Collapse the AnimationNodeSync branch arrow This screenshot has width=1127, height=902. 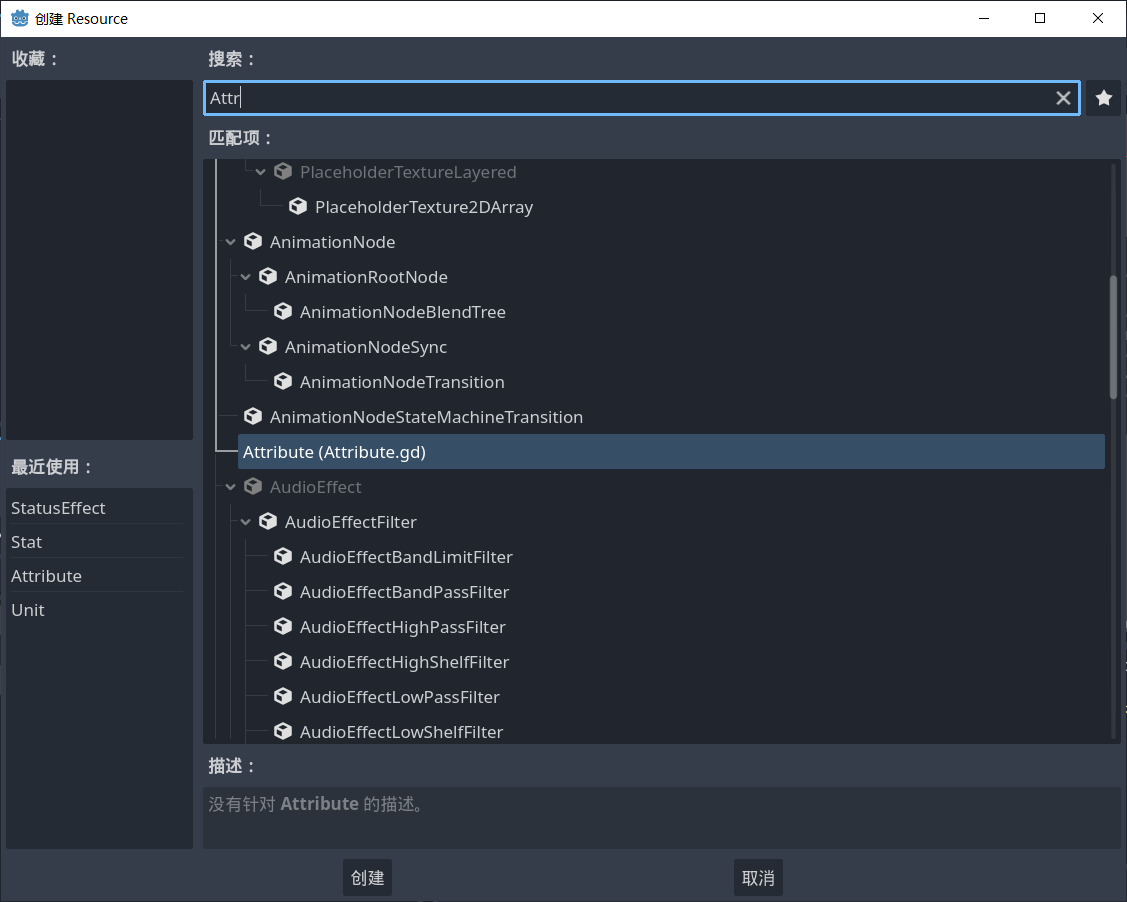246,347
